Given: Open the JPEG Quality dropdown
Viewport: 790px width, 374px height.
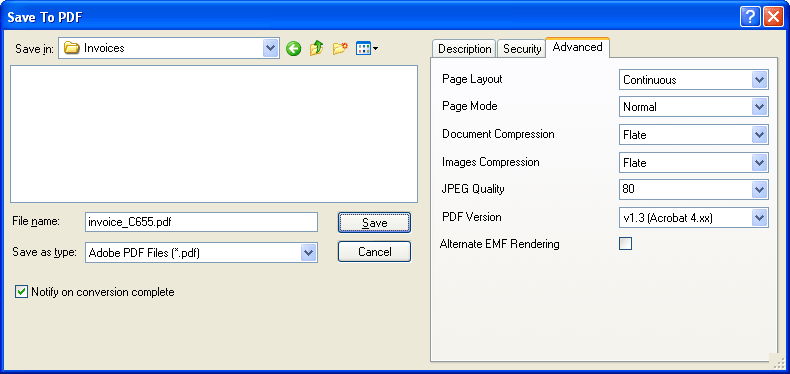Looking at the screenshot, I should tap(759, 190).
